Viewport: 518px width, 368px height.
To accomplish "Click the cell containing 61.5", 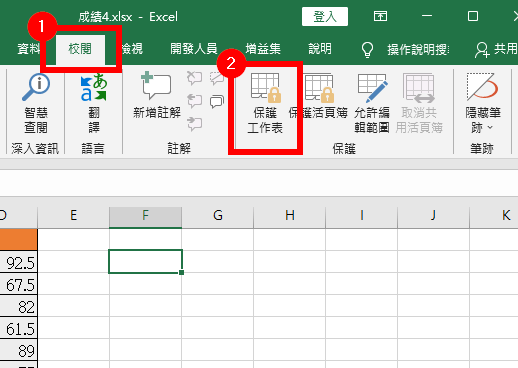I will pos(19,328).
